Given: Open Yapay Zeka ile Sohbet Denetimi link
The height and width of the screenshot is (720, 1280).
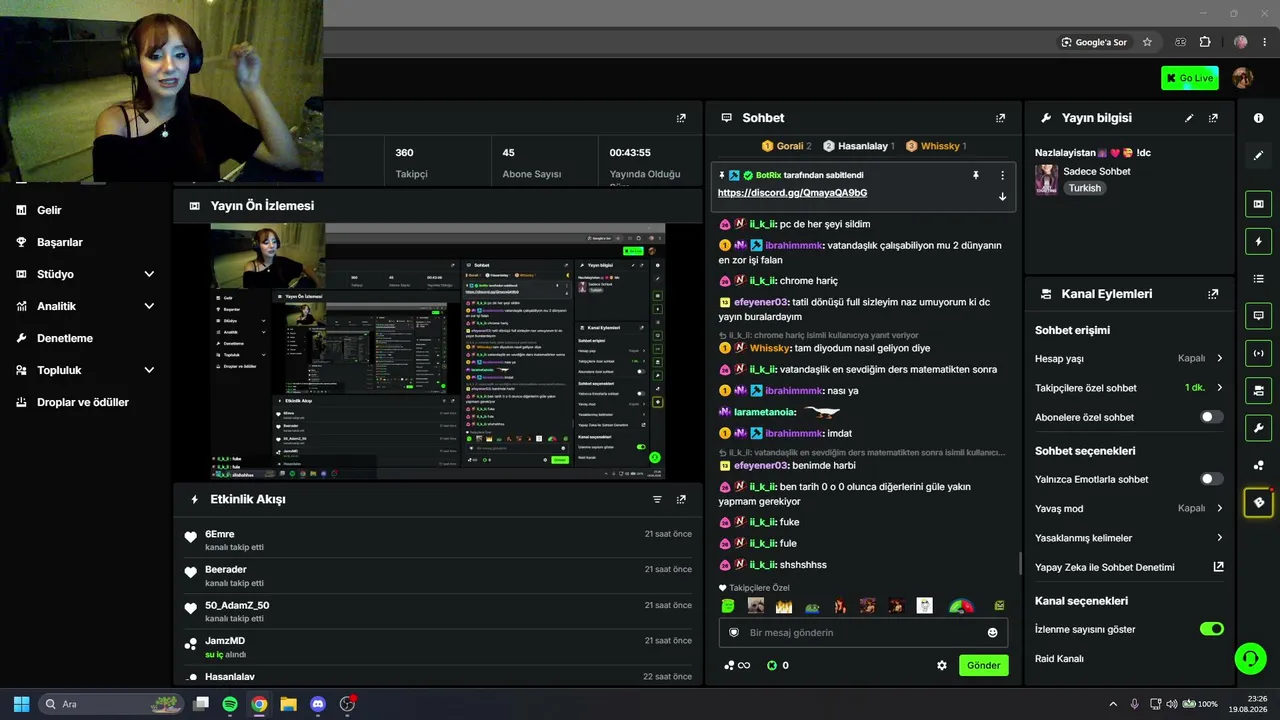Looking at the screenshot, I should coord(1129,567).
